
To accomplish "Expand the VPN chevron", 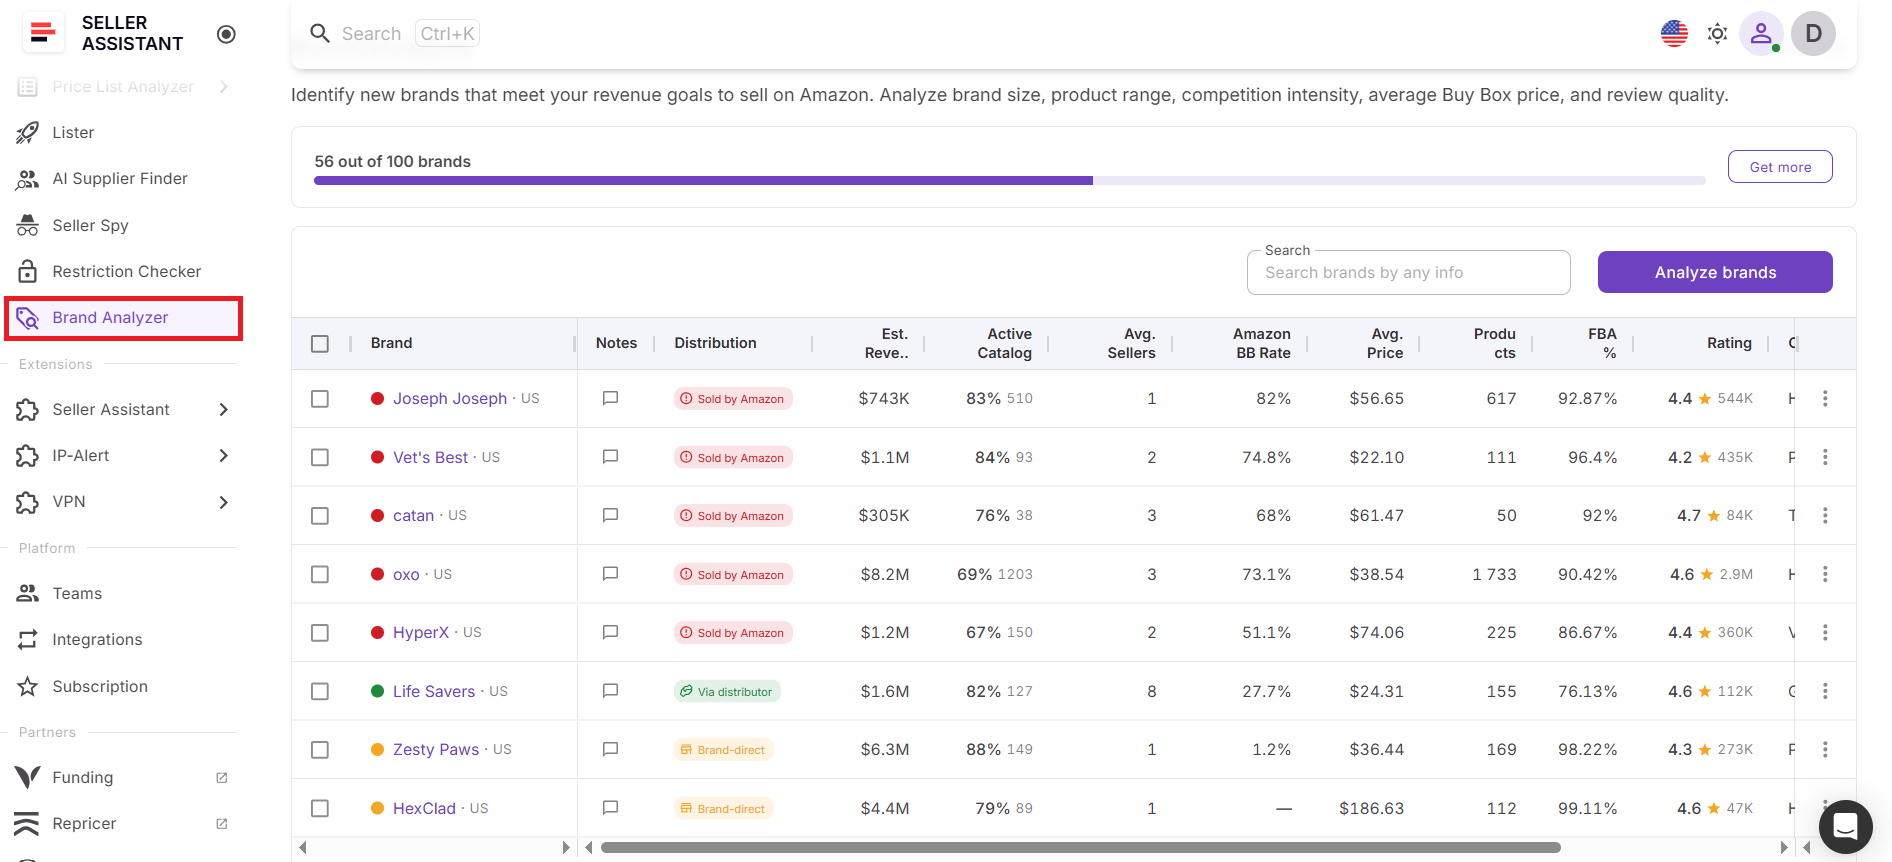I will [x=224, y=502].
